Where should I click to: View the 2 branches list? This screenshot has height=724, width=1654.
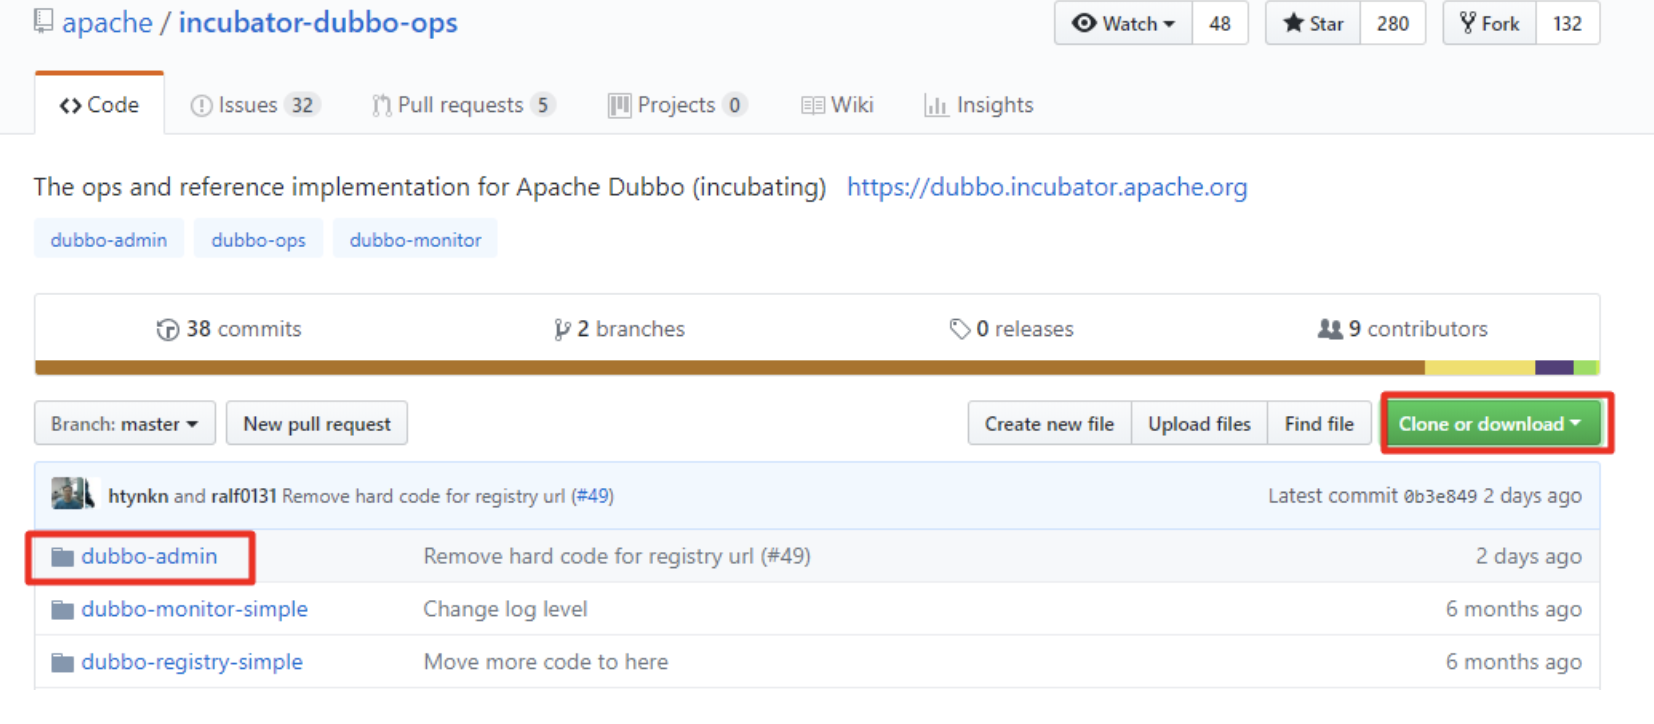click(619, 329)
